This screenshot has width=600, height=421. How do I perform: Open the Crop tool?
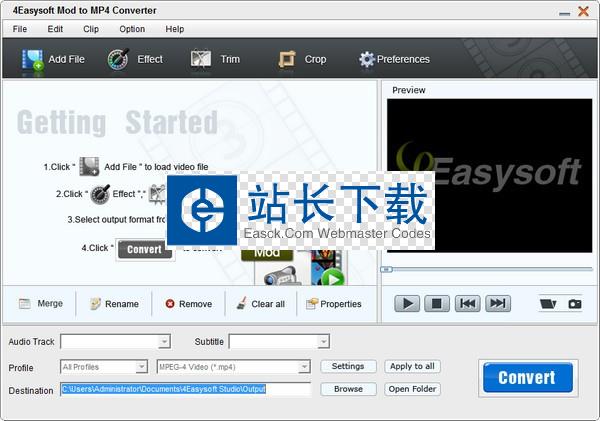click(x=289, y=59)
